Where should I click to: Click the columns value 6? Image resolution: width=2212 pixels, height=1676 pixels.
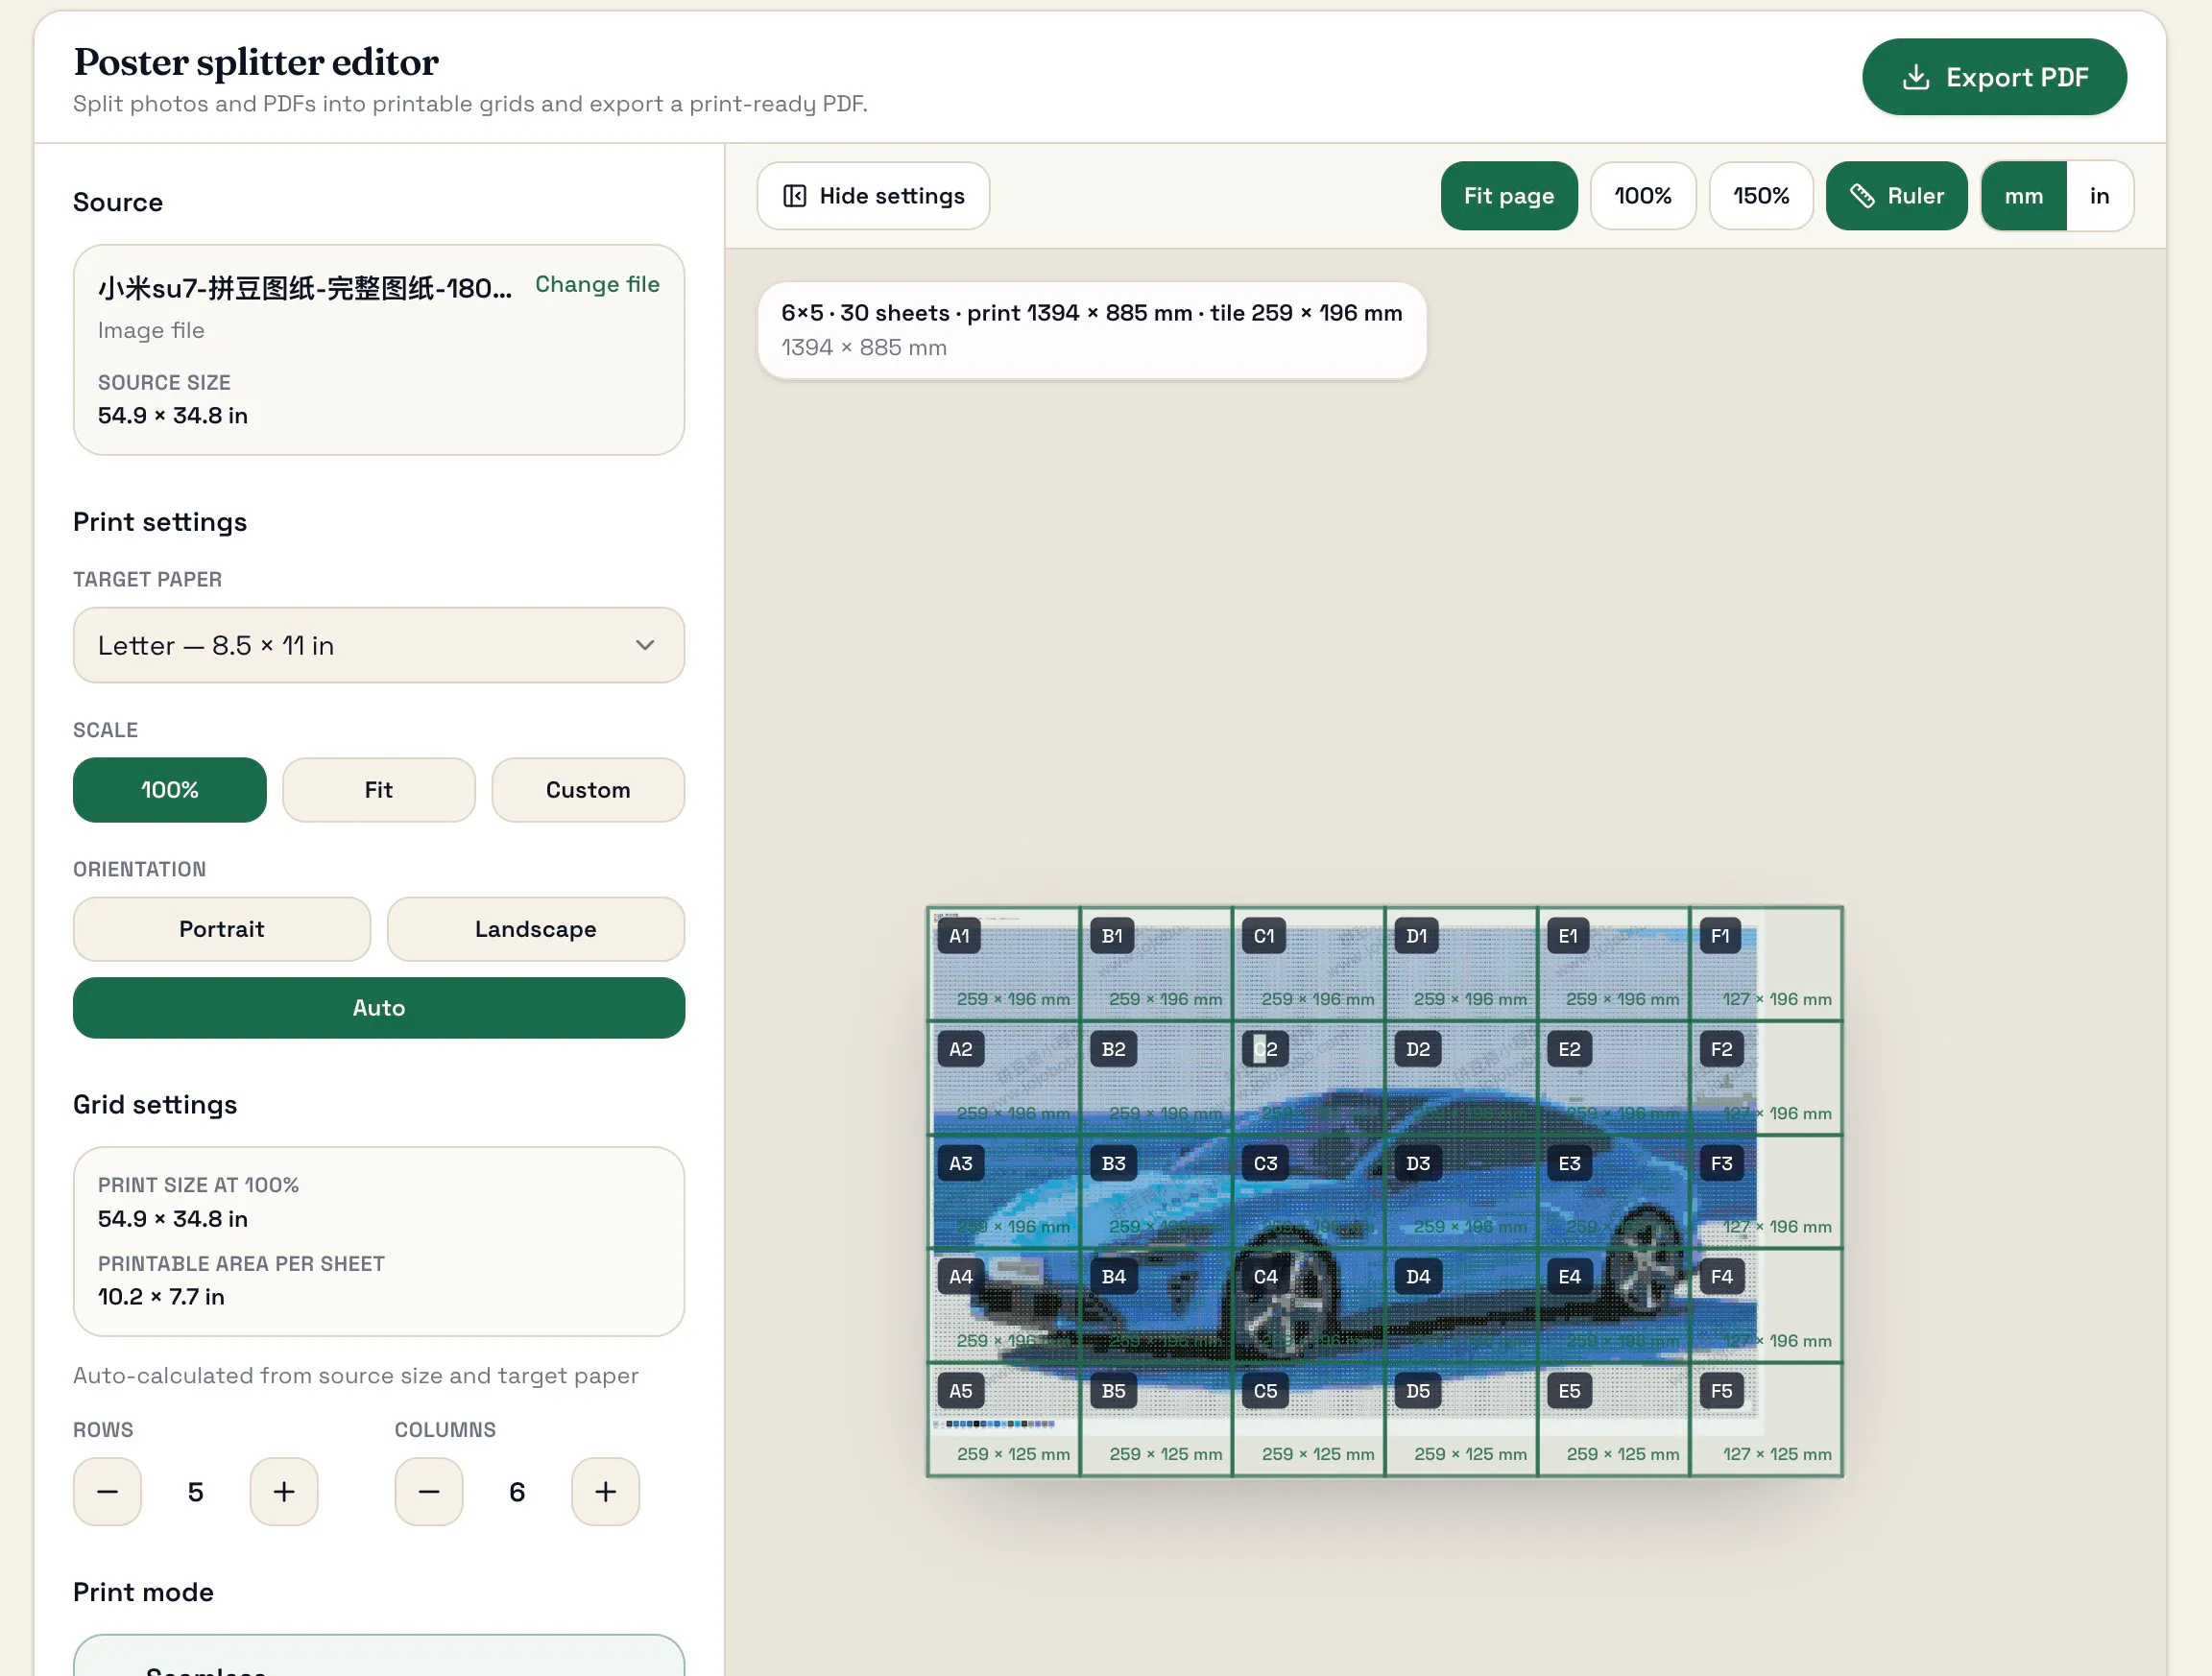tap(517, 1492)
